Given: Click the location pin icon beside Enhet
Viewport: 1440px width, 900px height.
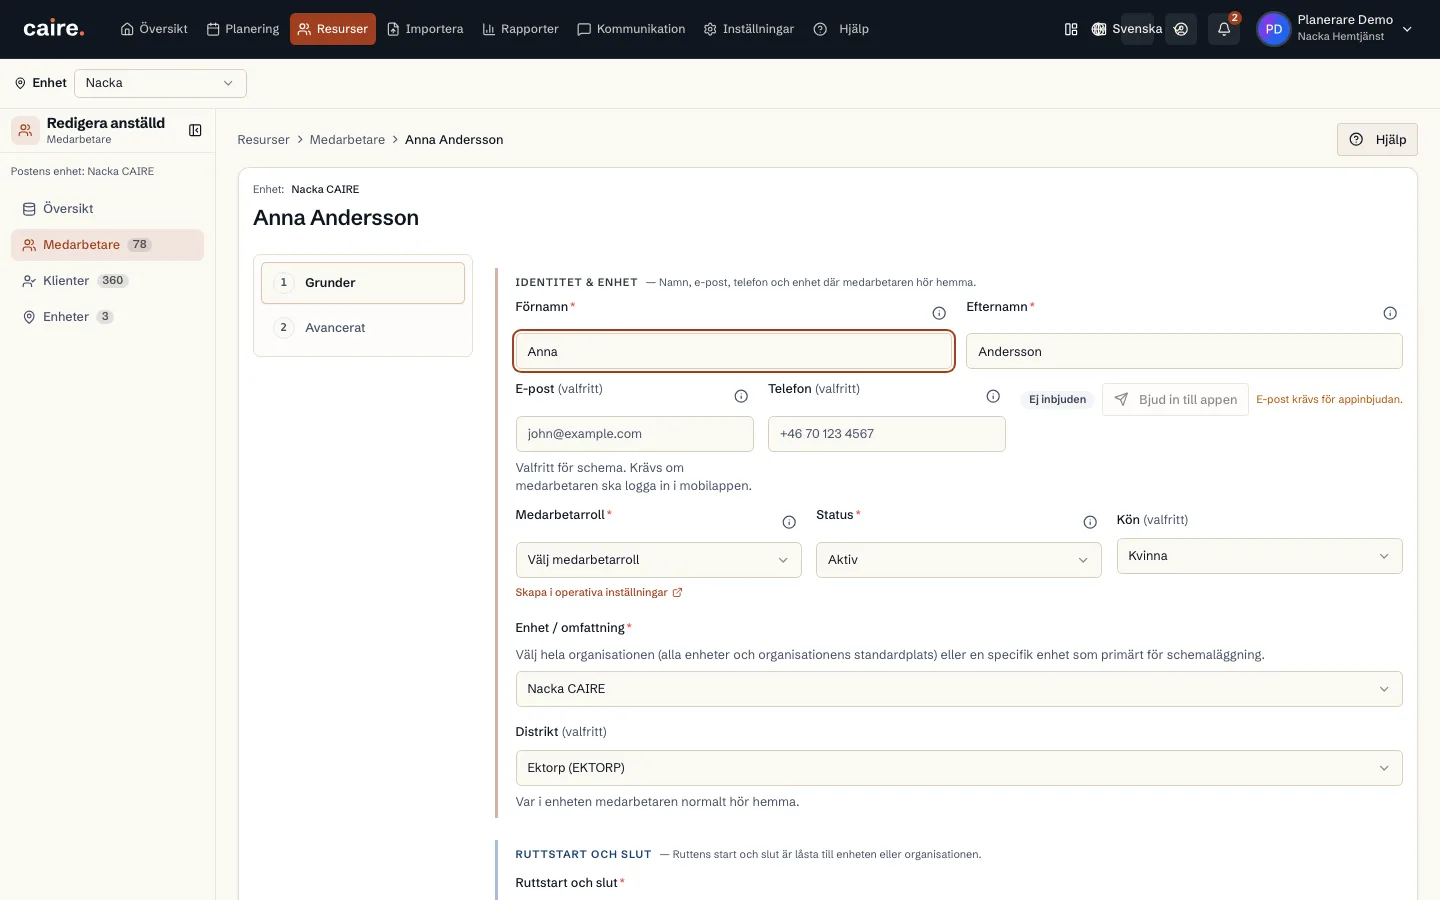Looking at the screenshot, I should tap(20, 83).
